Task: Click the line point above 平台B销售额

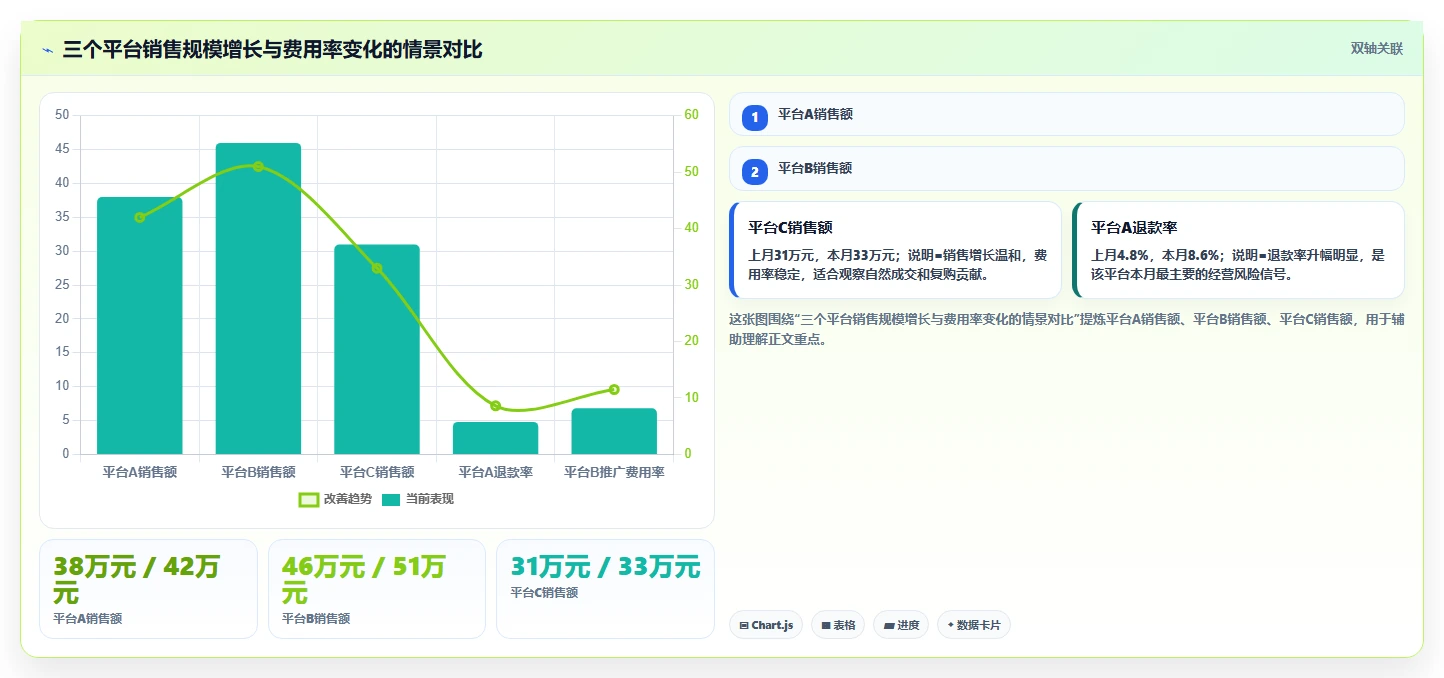Action: 258,166
